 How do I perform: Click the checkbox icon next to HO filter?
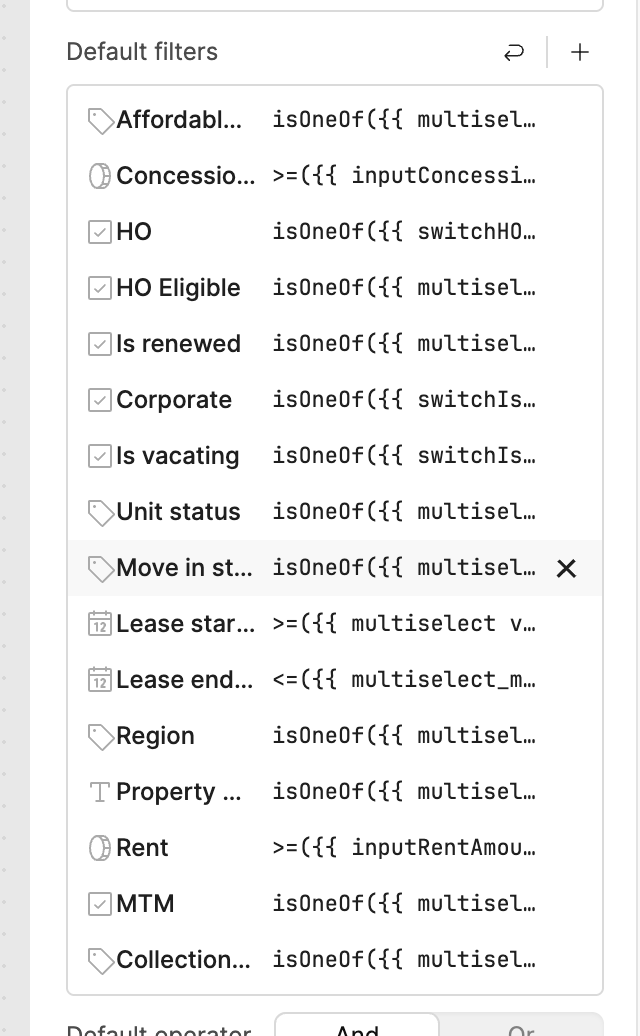pos(100,232)
